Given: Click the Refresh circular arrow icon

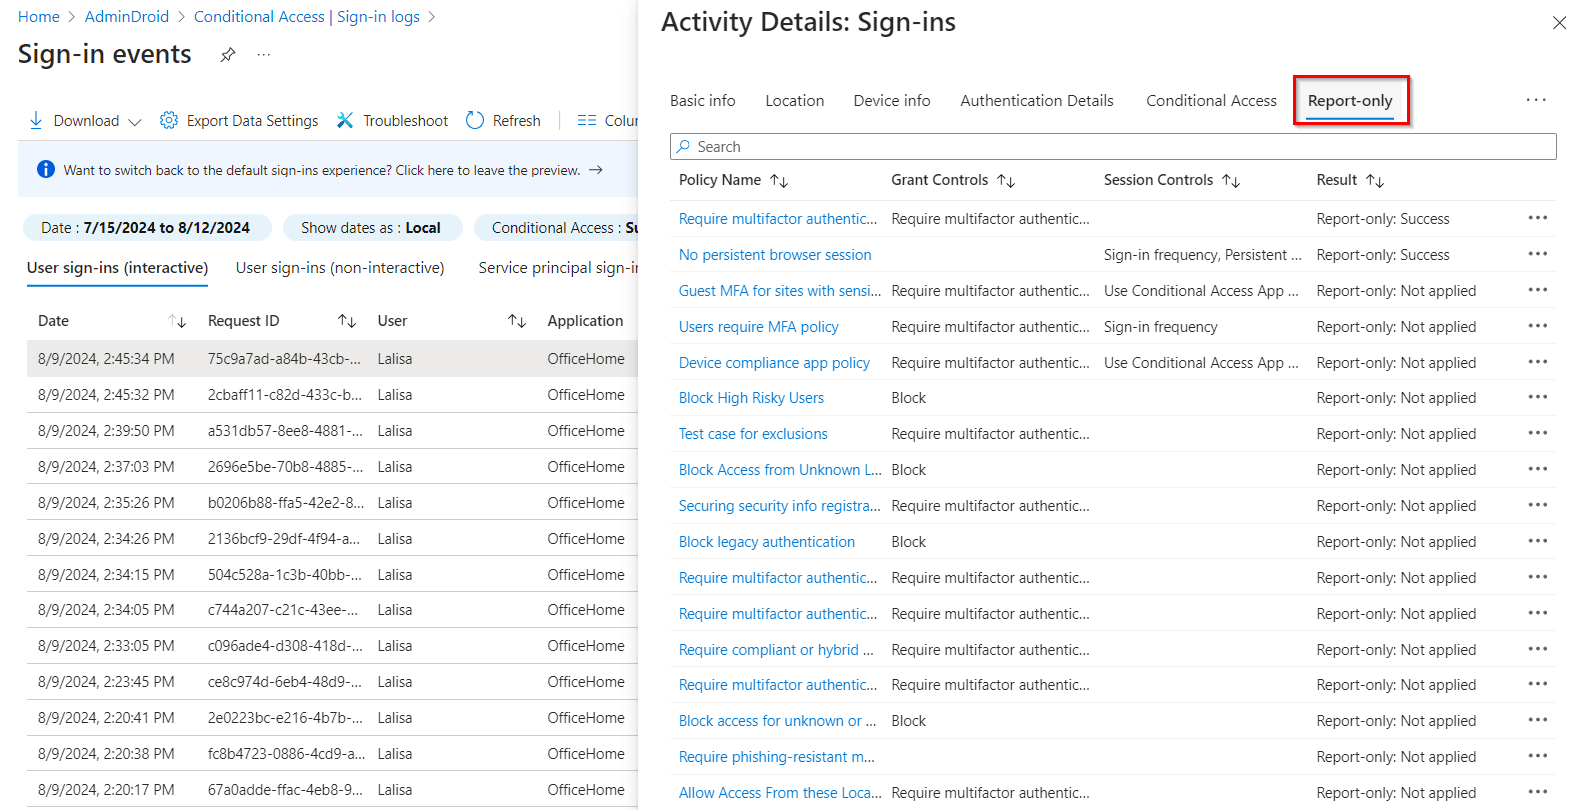Looking at the screenshot, I should (475, 121).
